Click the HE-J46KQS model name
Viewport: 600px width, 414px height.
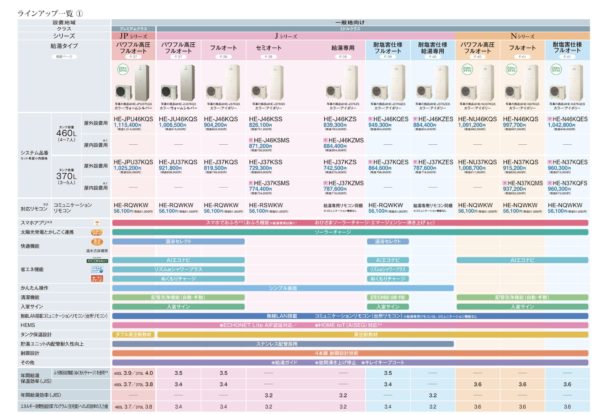pos(221,119)
